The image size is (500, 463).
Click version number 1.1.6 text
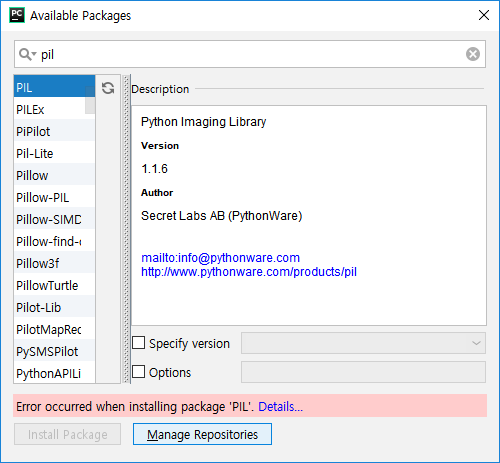pos(154,169)
